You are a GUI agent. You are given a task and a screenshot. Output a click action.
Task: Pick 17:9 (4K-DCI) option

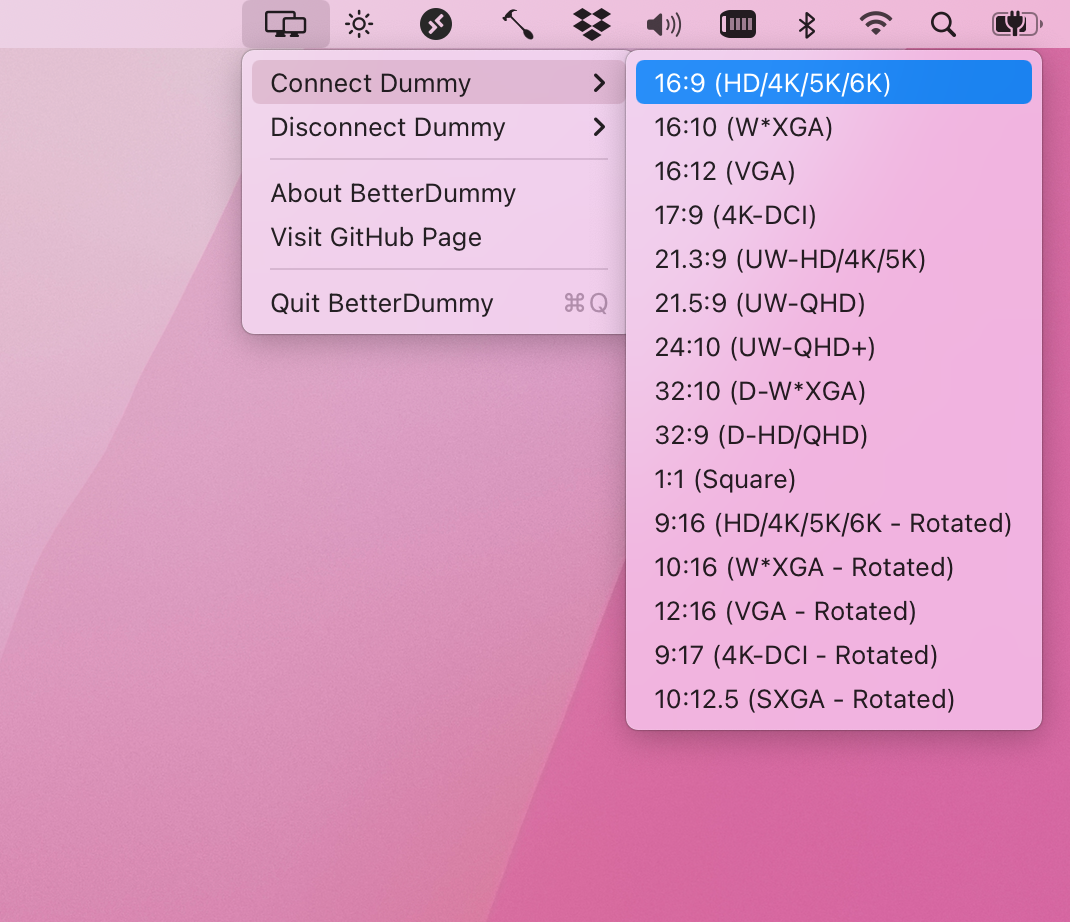pos(833,215)
